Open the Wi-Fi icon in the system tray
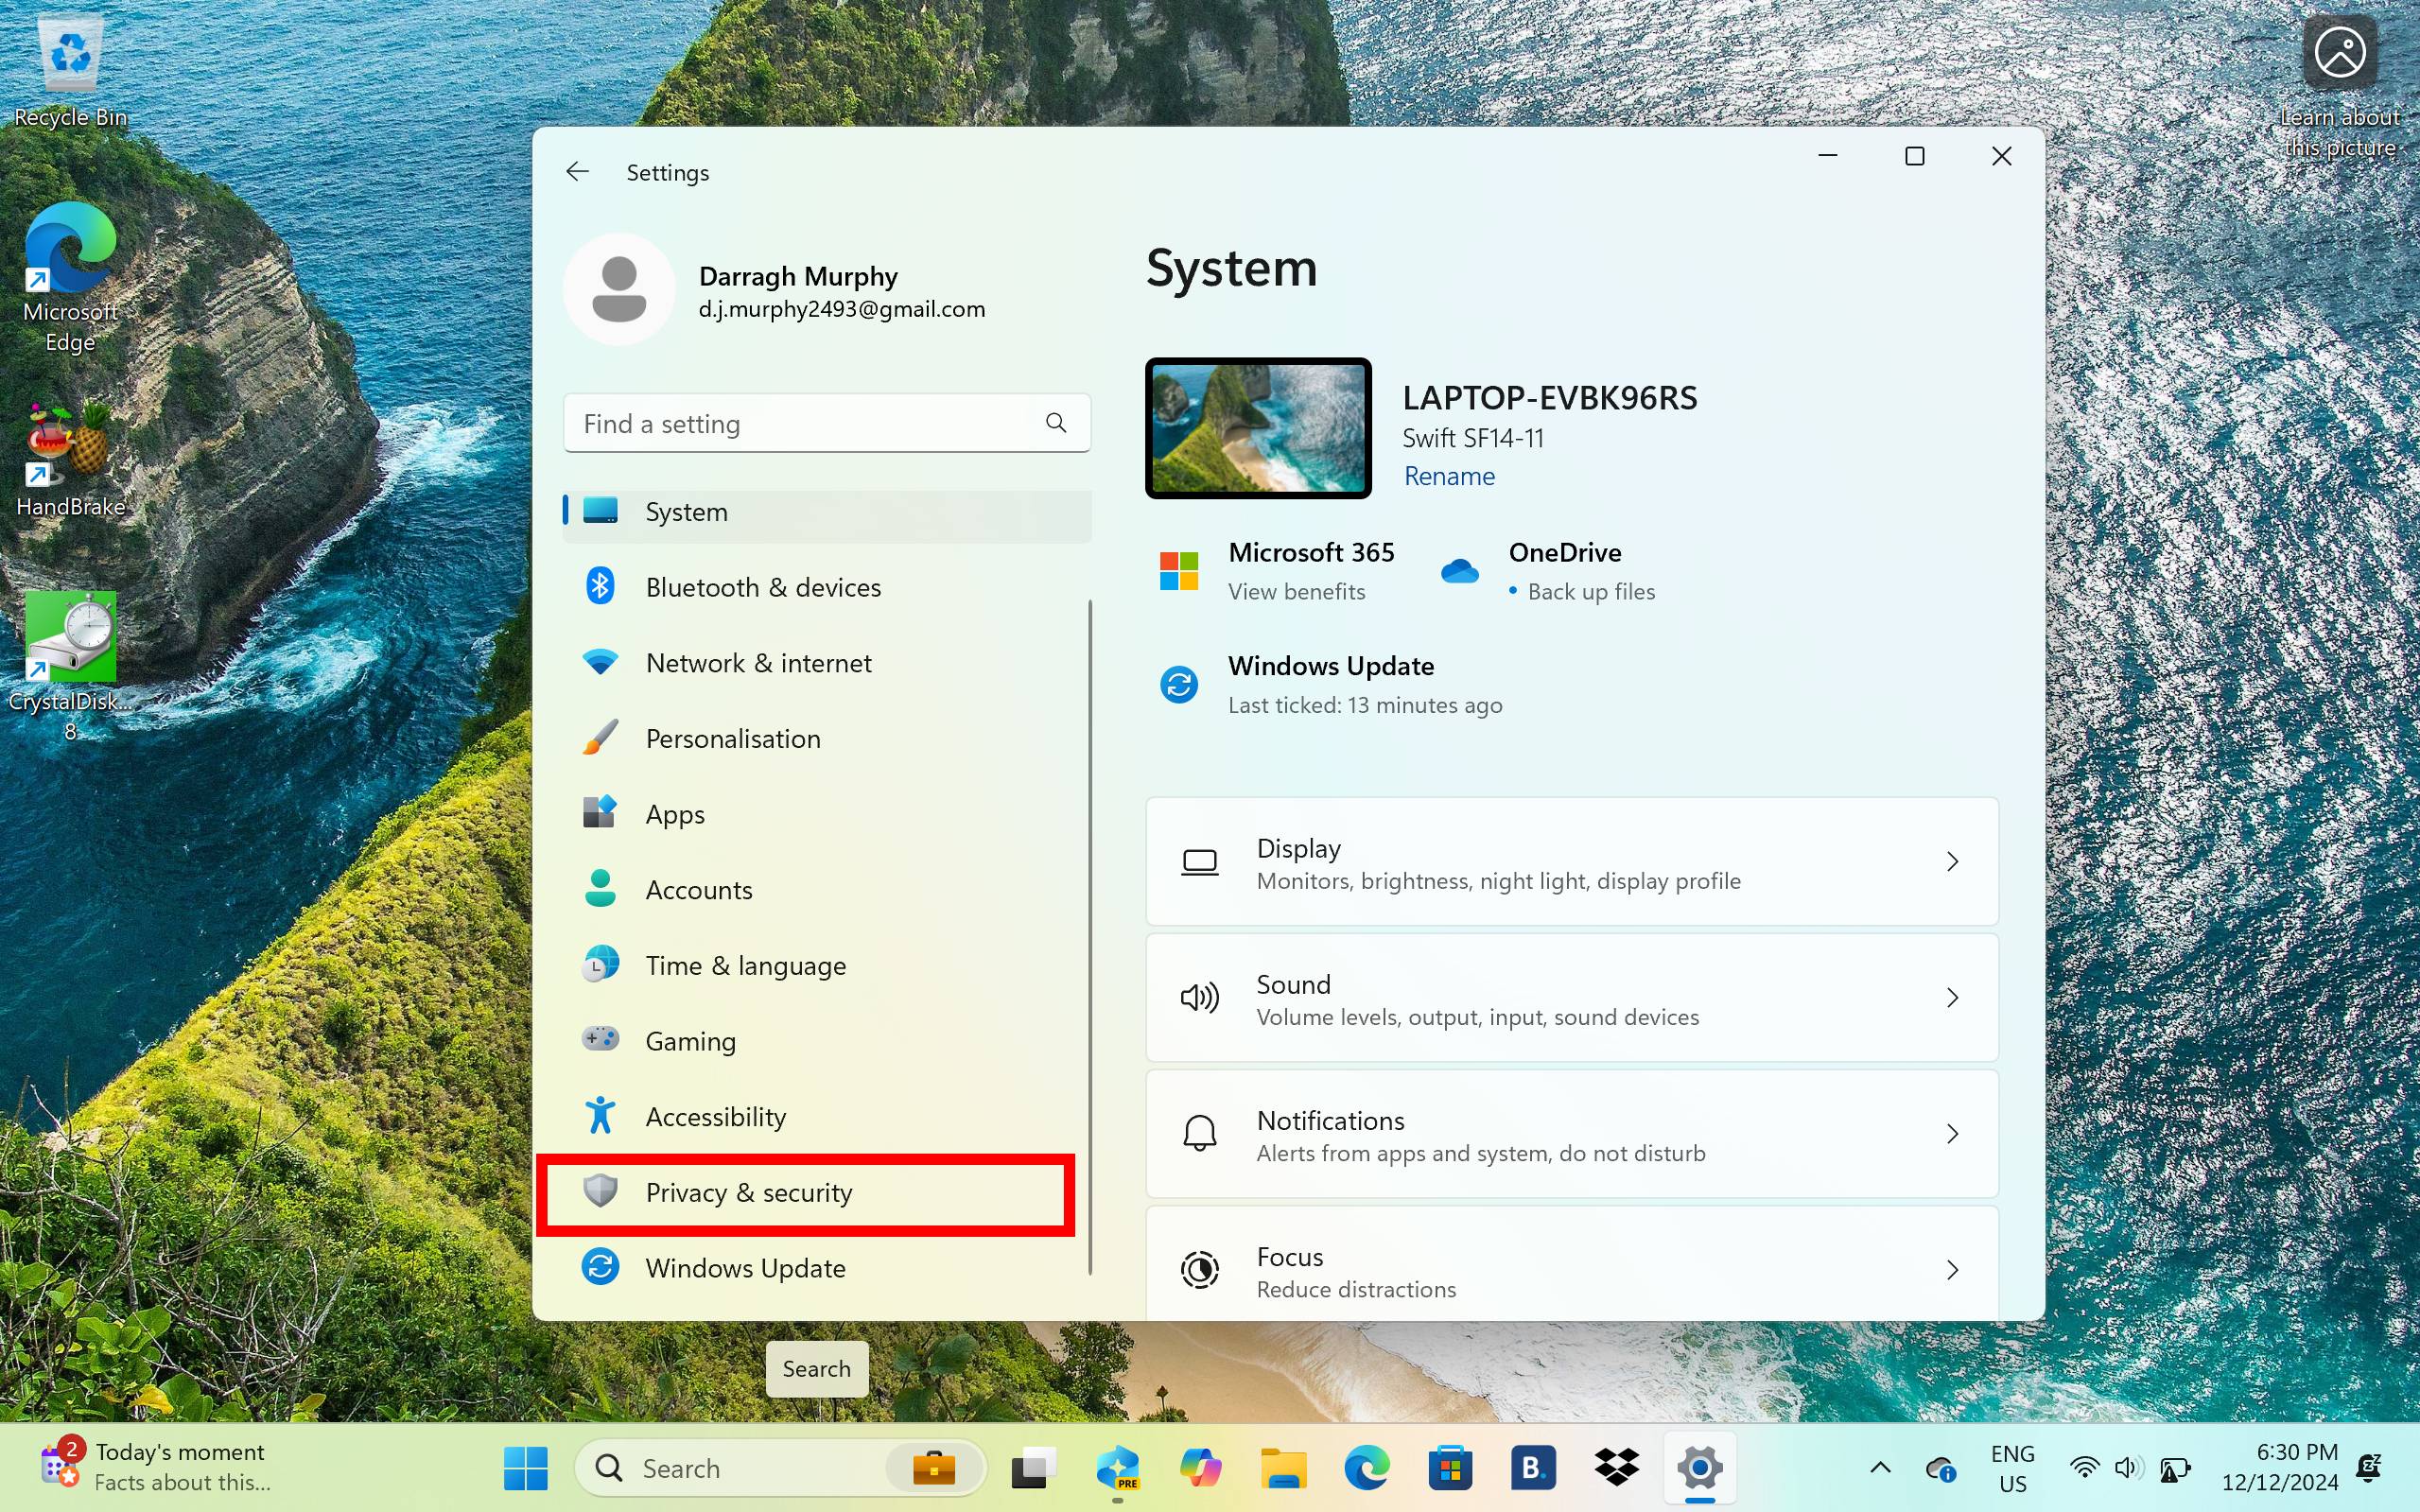 [x=2083, y=1467]
